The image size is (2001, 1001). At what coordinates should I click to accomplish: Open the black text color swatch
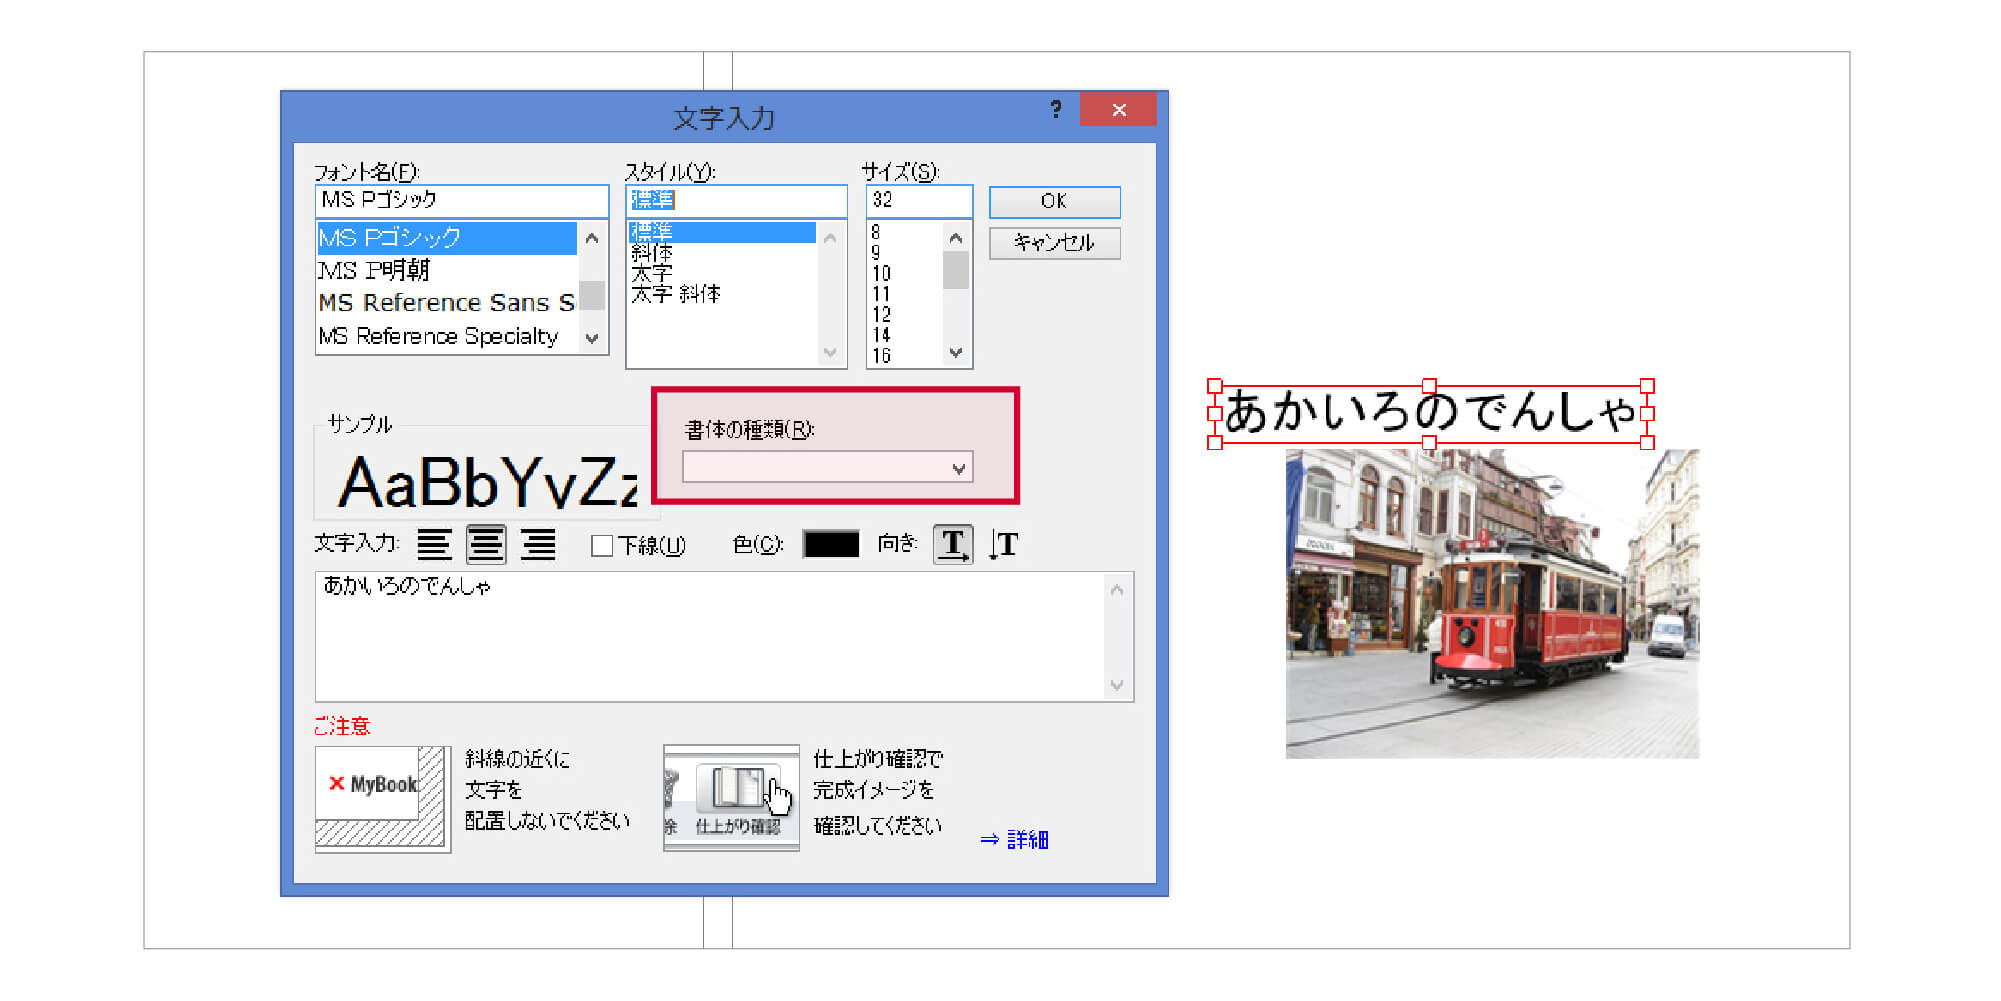pos(831,544)
